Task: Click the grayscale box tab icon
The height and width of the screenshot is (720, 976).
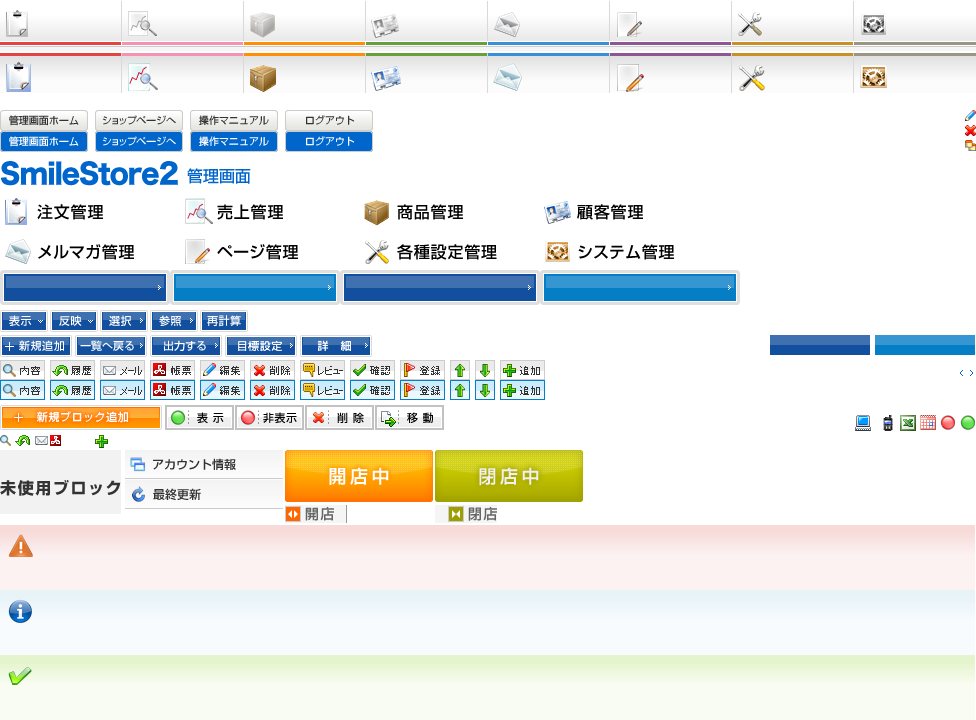Action: coord(262,25)
